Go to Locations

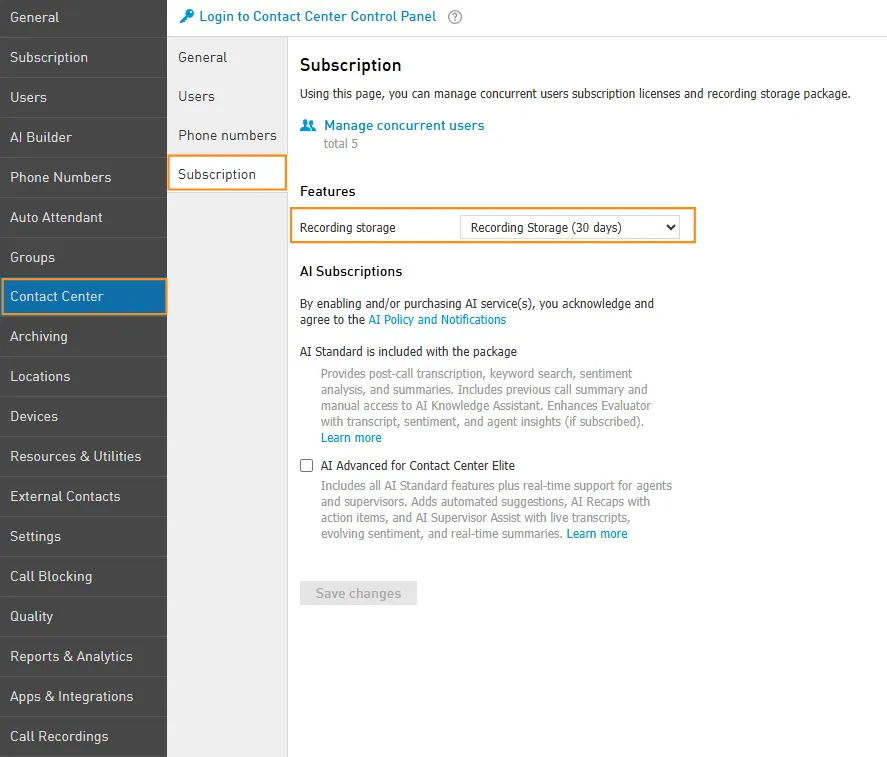[83, 377]
